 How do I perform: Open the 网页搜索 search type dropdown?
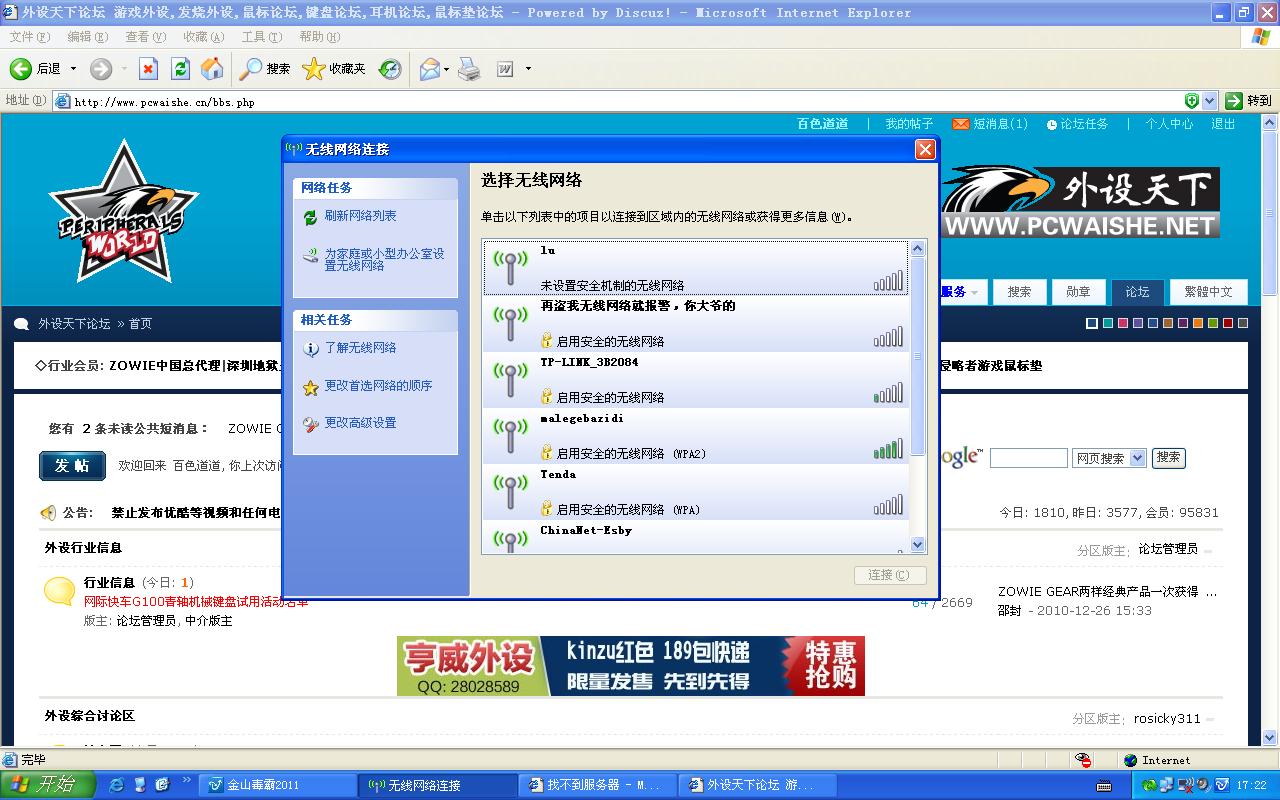(1137, 458)
